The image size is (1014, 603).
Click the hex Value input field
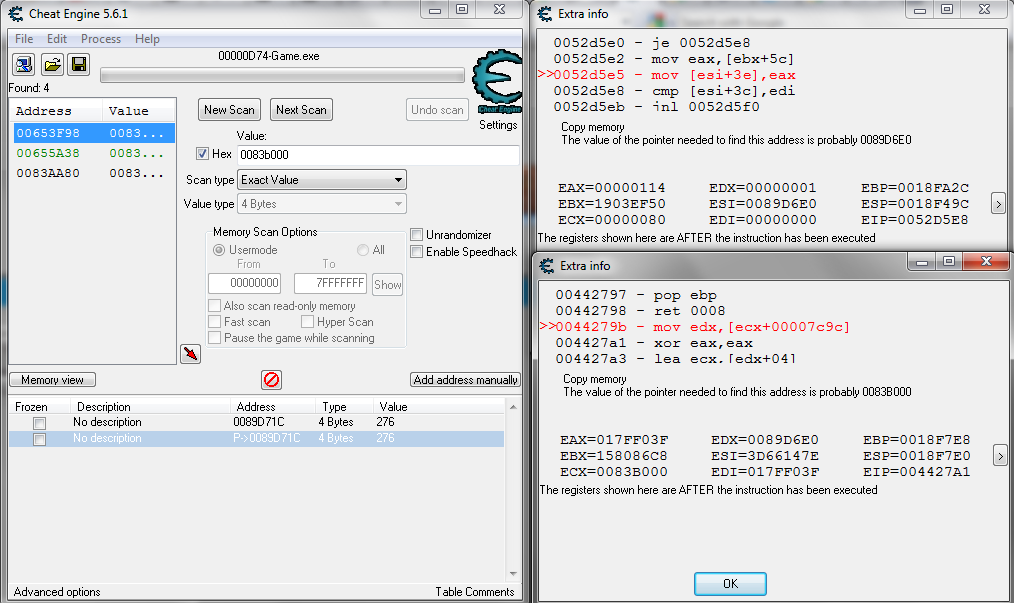tap(377, 155)
